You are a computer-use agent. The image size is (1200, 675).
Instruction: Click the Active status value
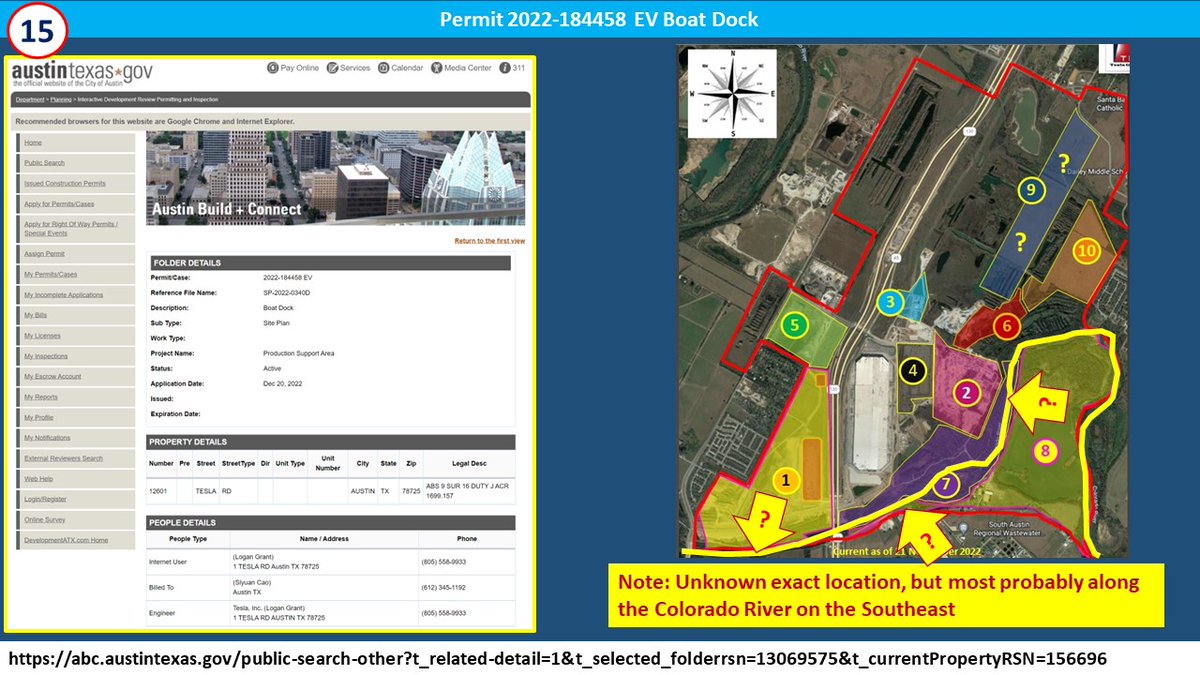point(272,368)
